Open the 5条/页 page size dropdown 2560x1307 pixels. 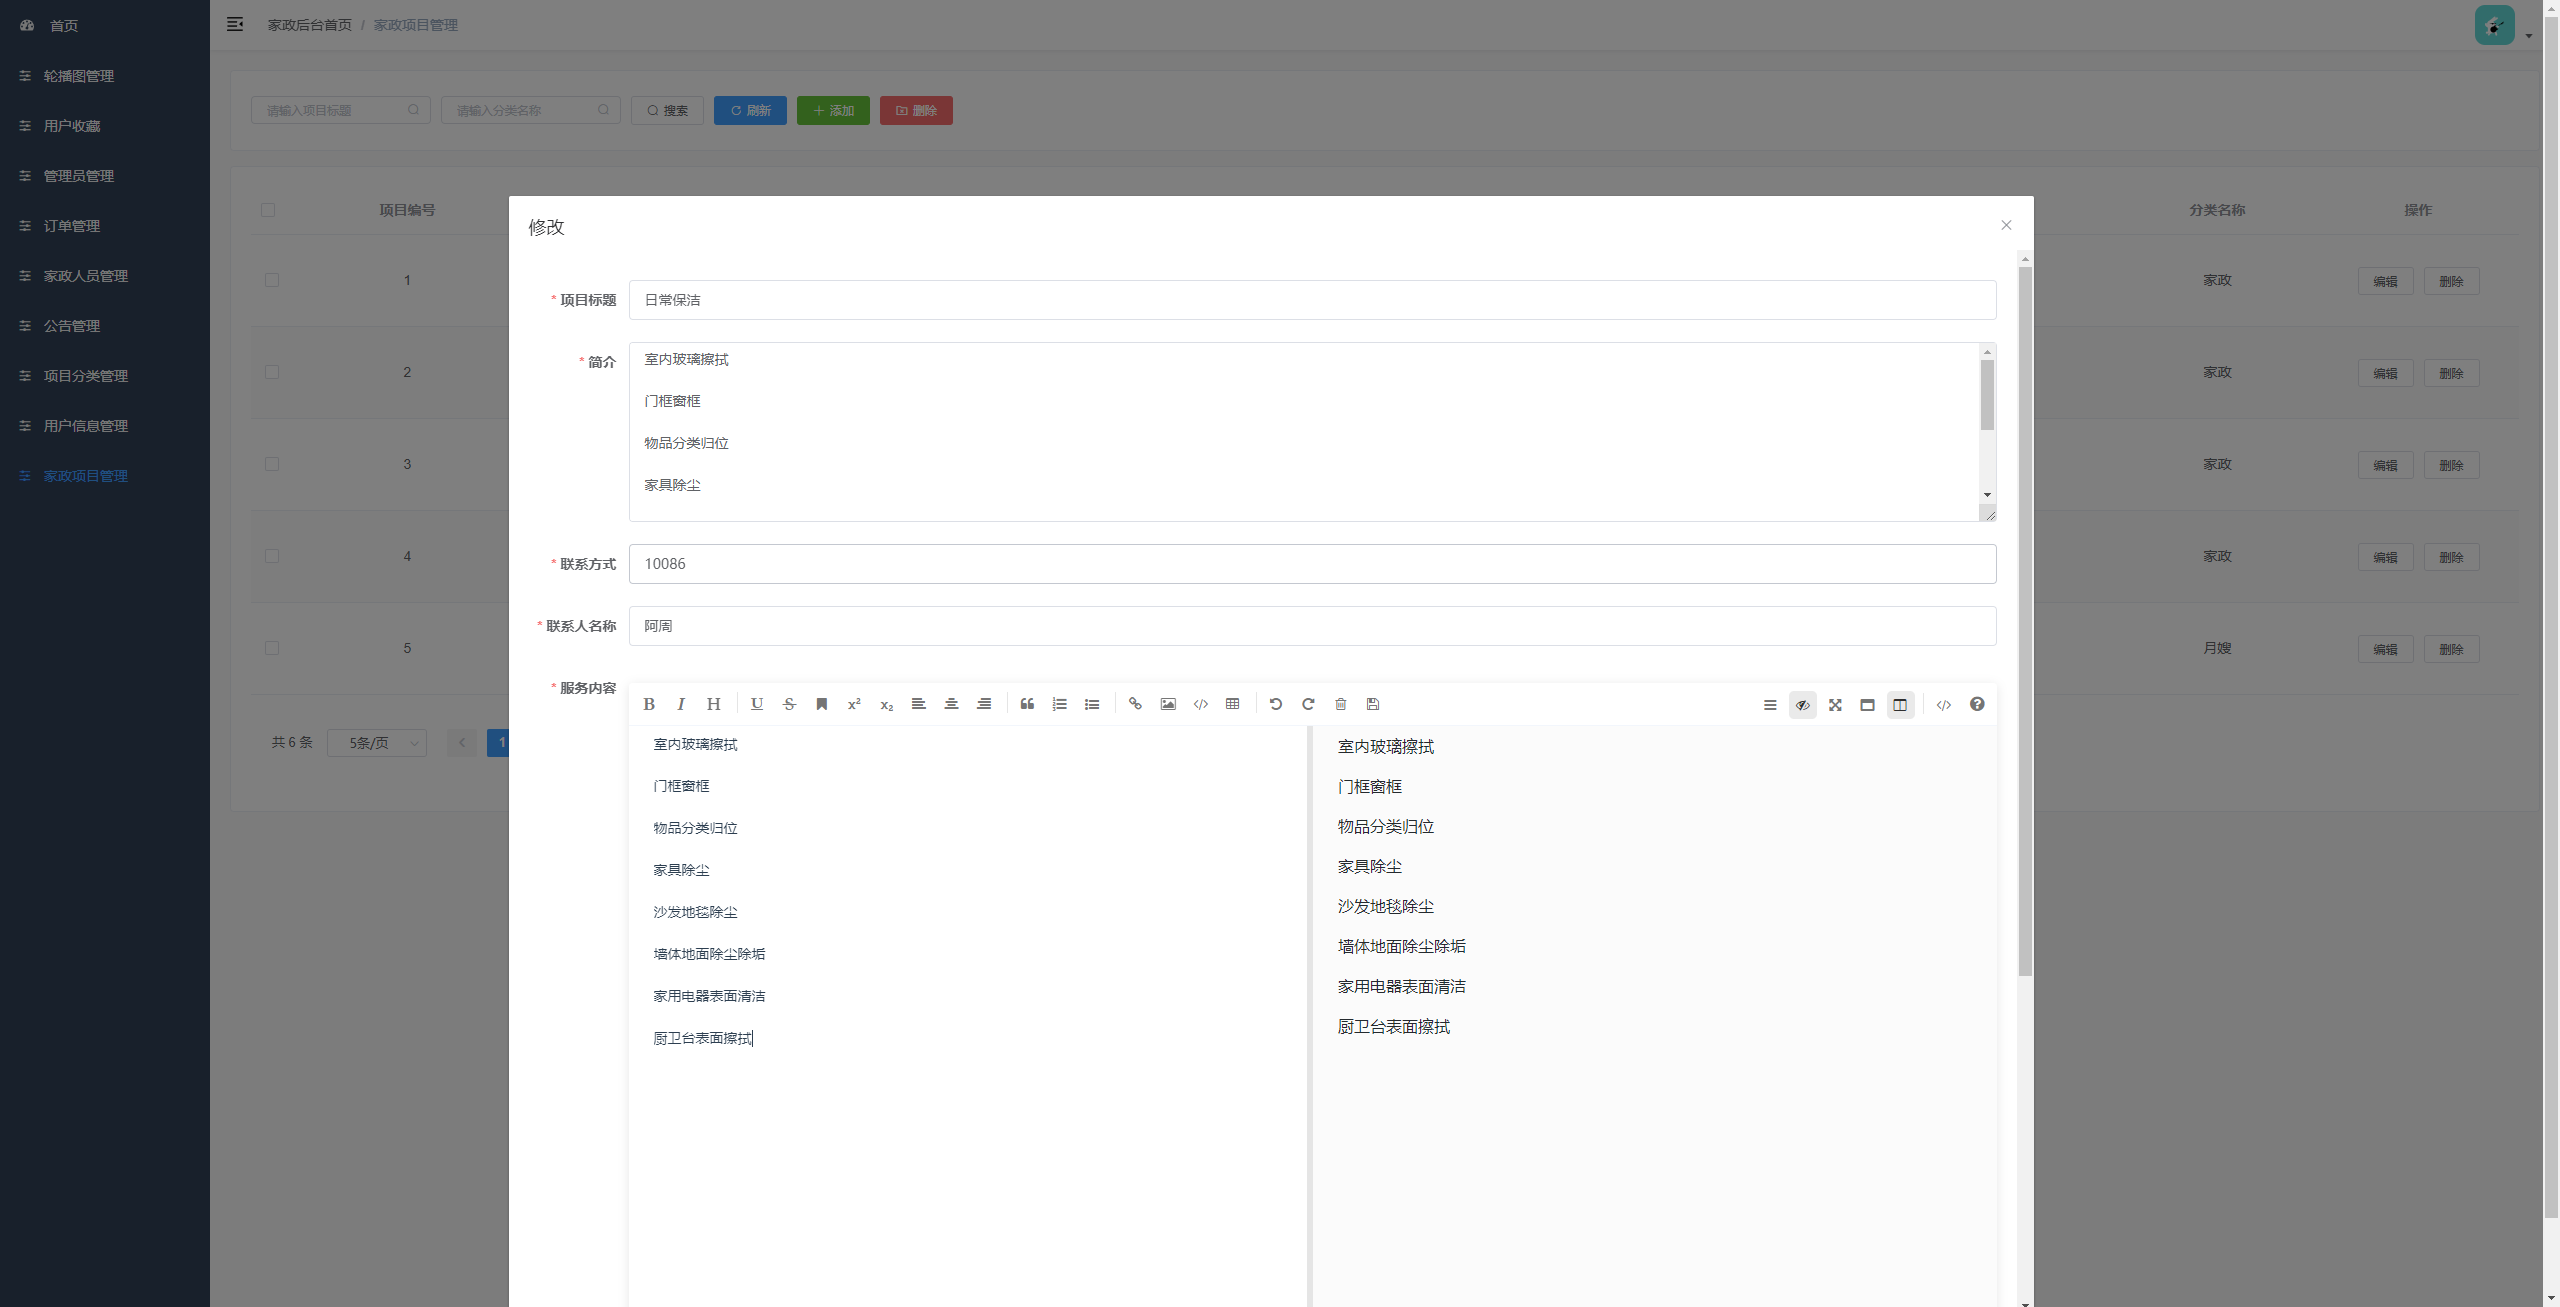tap(376, 743)
